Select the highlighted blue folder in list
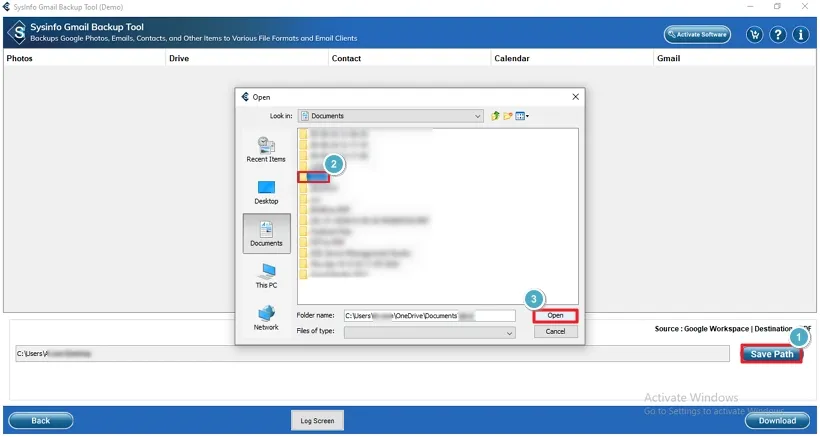Screen dimensions: 820x437 [x=314, y=177]
